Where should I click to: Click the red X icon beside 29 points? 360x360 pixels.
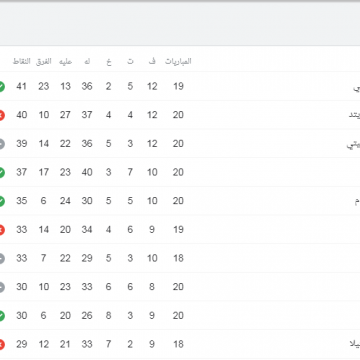(x=1, y=345)
